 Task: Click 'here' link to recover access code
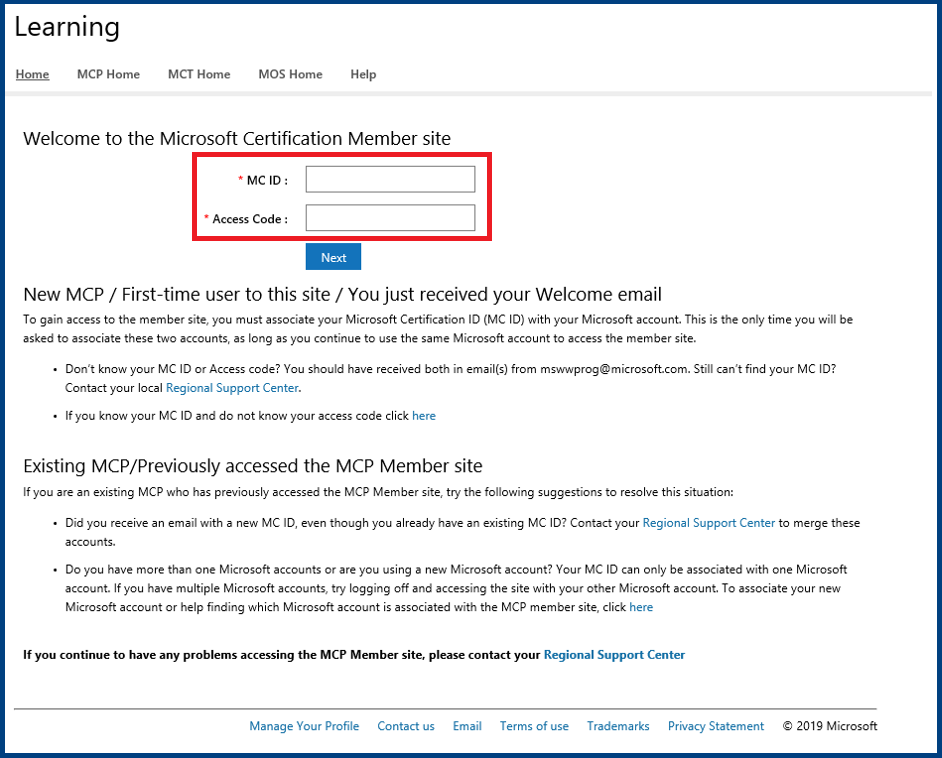click(424, 416)
